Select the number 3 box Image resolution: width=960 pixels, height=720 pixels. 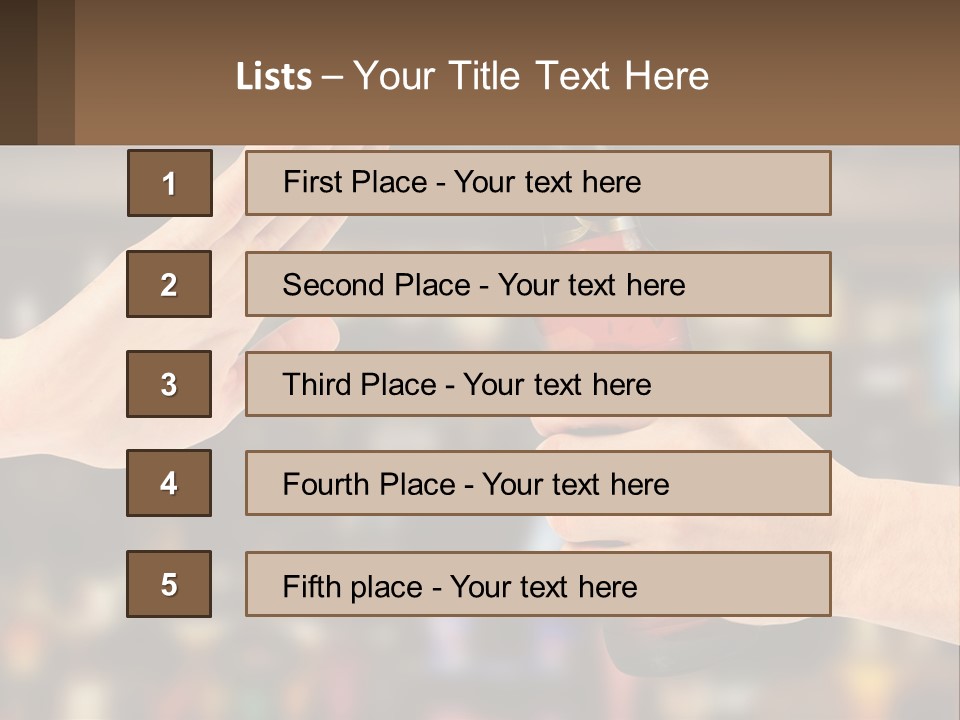[x=169, y=384]
